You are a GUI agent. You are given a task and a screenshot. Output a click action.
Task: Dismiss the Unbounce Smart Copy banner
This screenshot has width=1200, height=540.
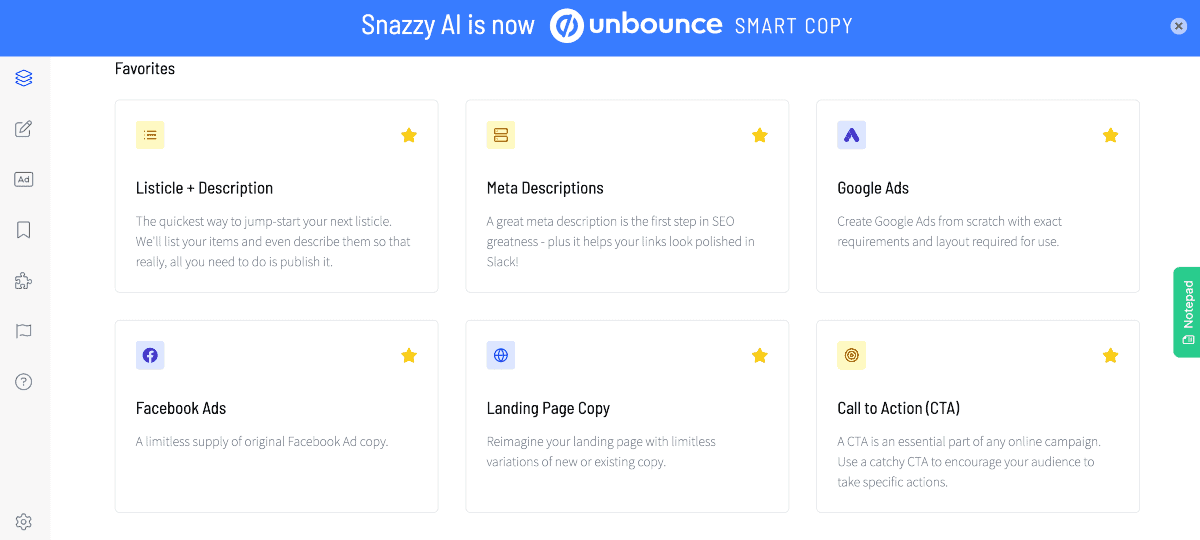coord(1179,27)
